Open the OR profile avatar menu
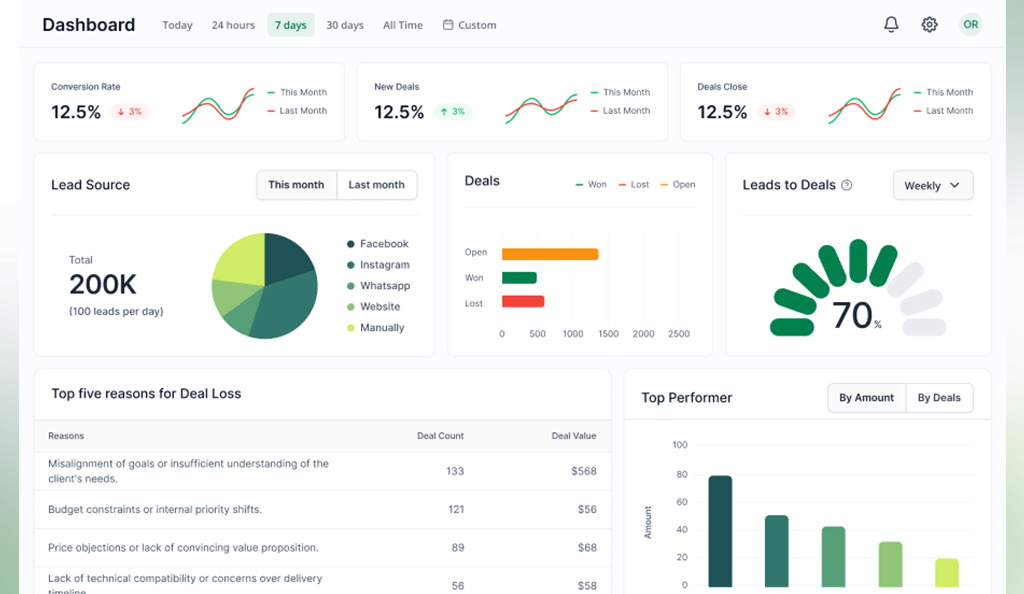This screenshot has height=594, width=1024. (970, 24)
